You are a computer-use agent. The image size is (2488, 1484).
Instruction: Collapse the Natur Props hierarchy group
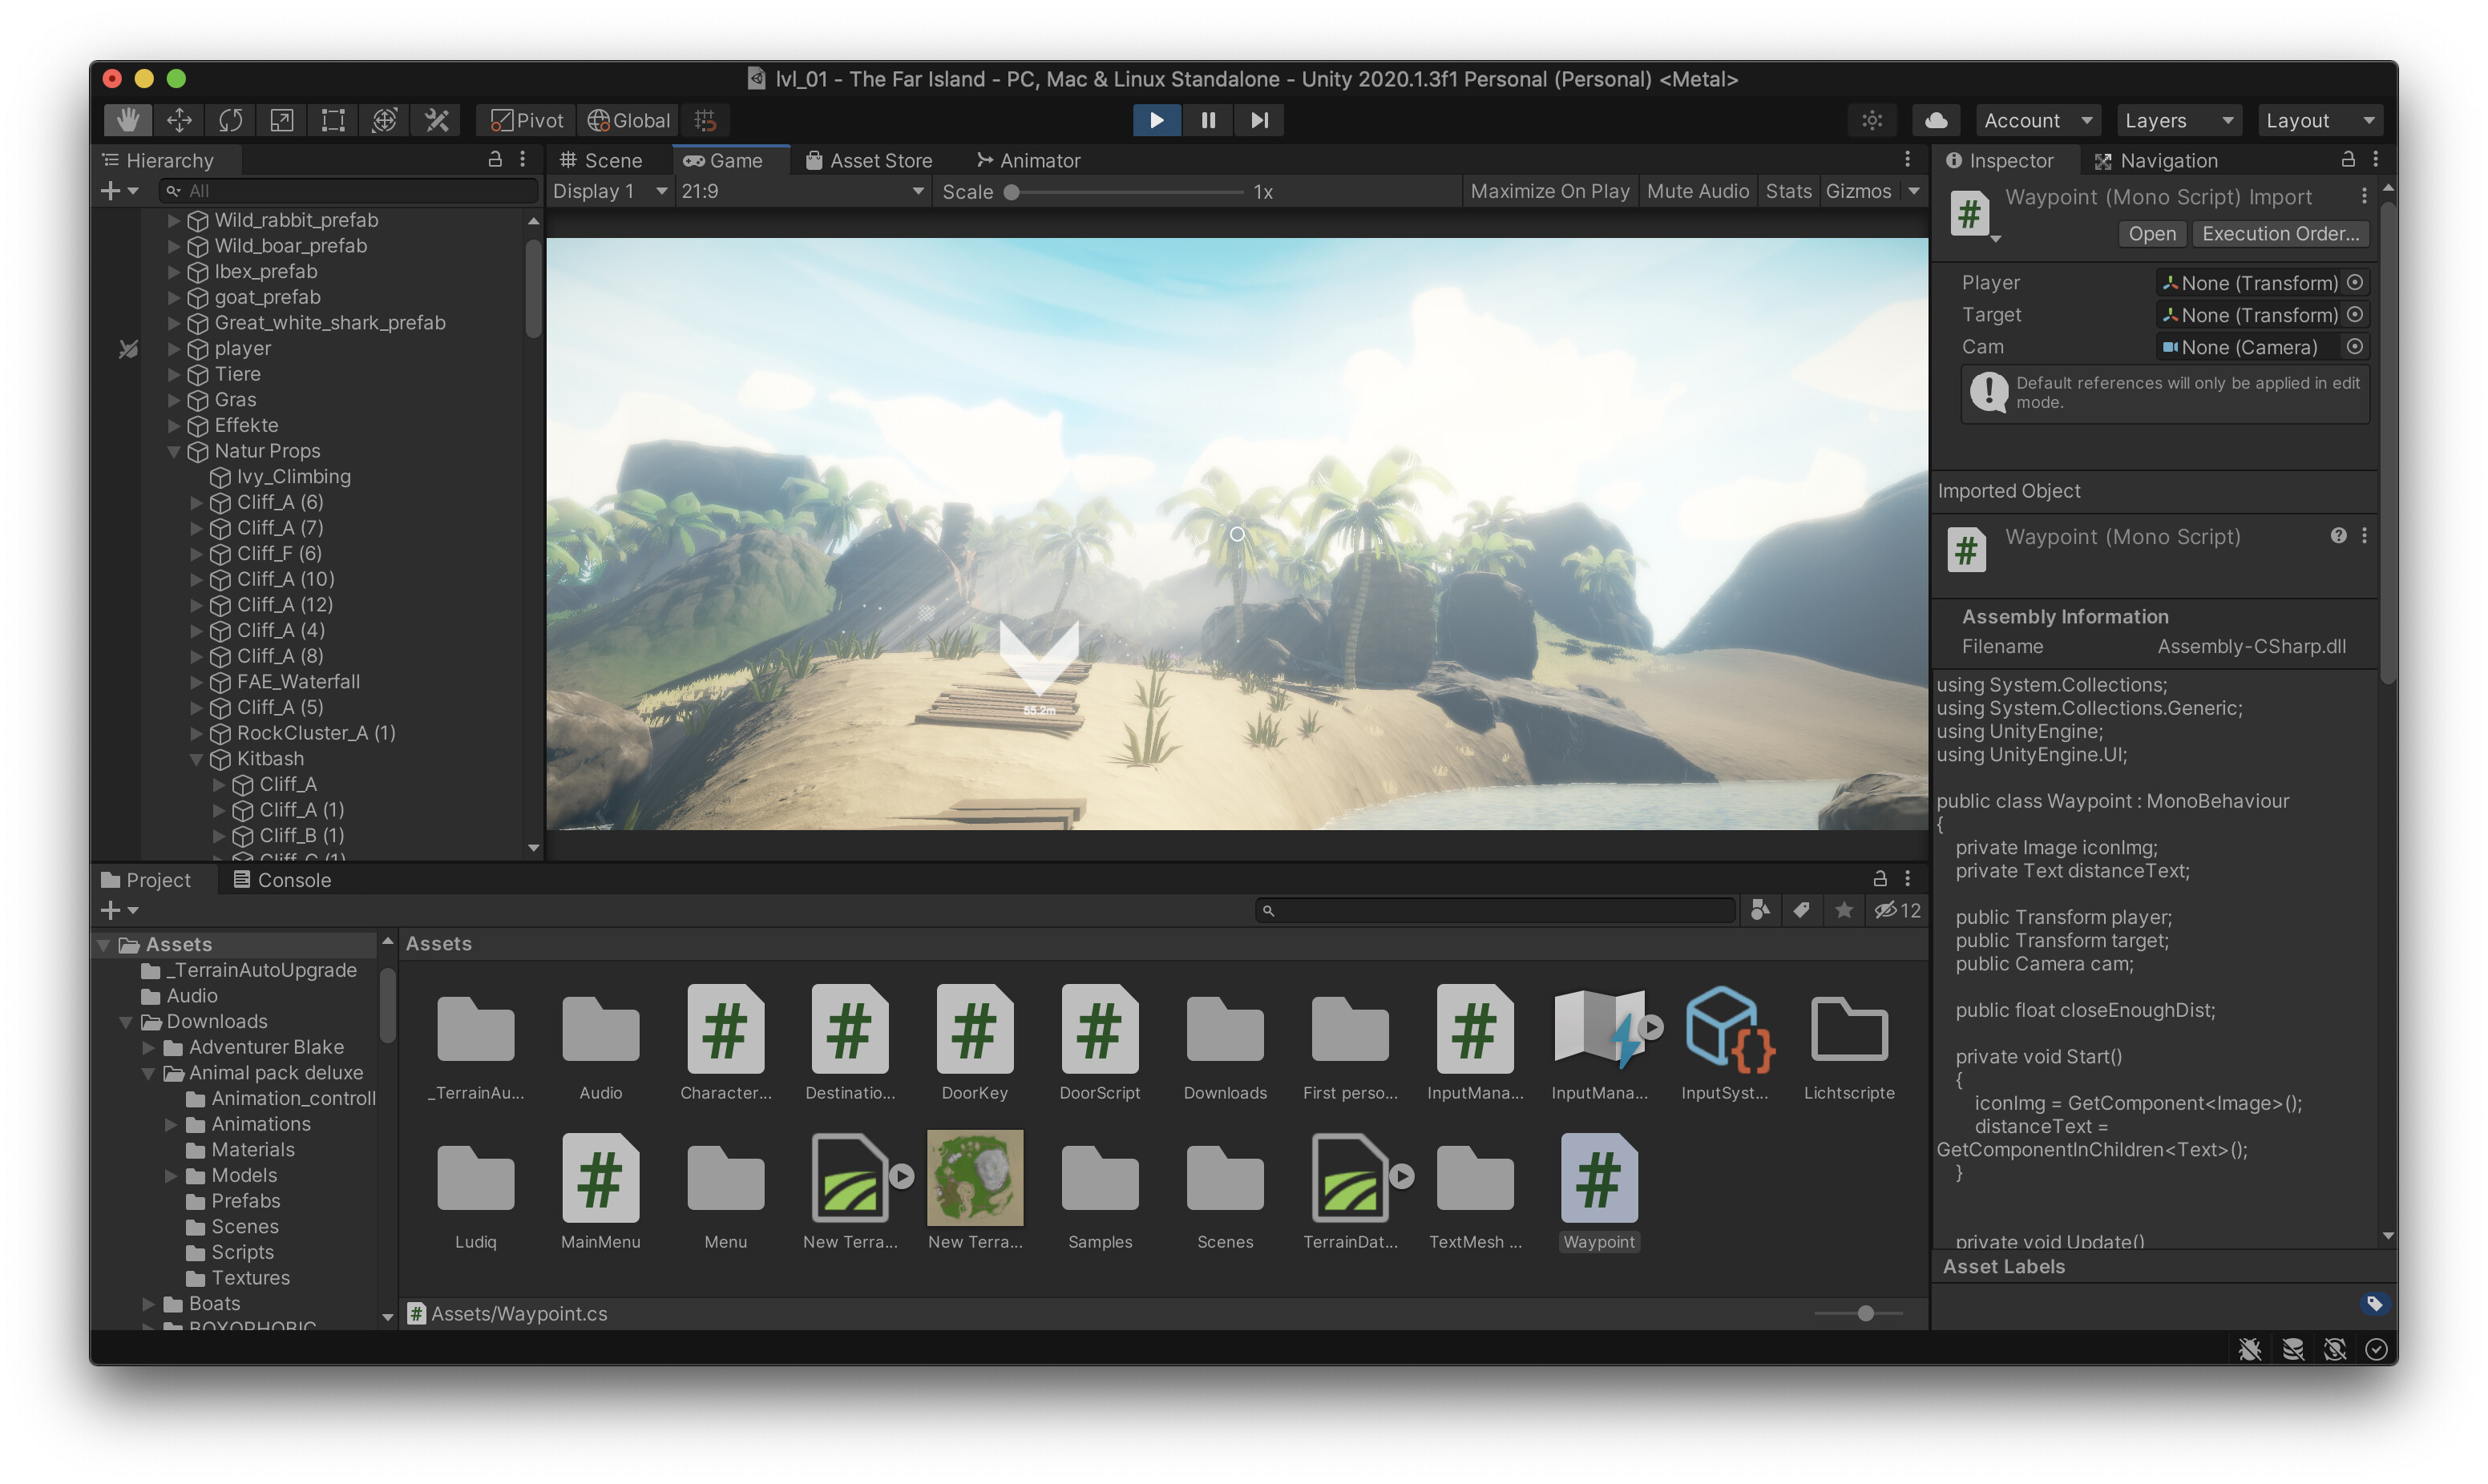coord(175,451)
